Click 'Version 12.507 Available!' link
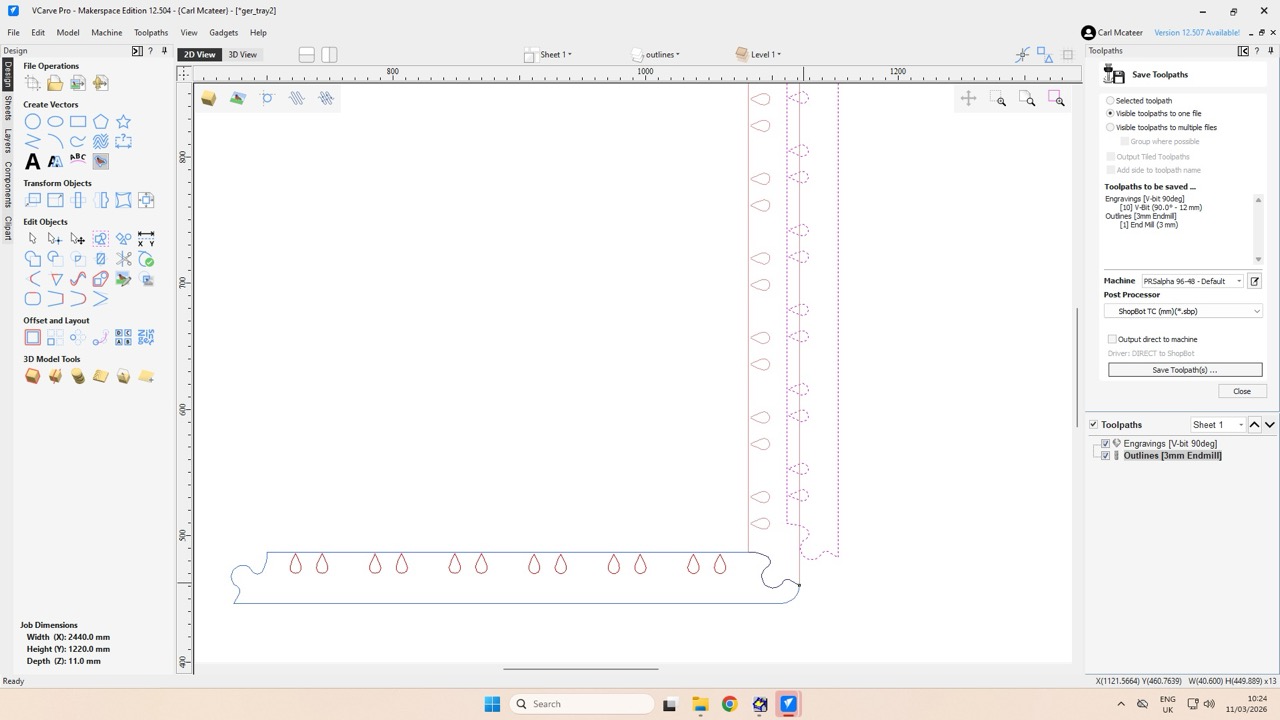 click(1197, 33)
